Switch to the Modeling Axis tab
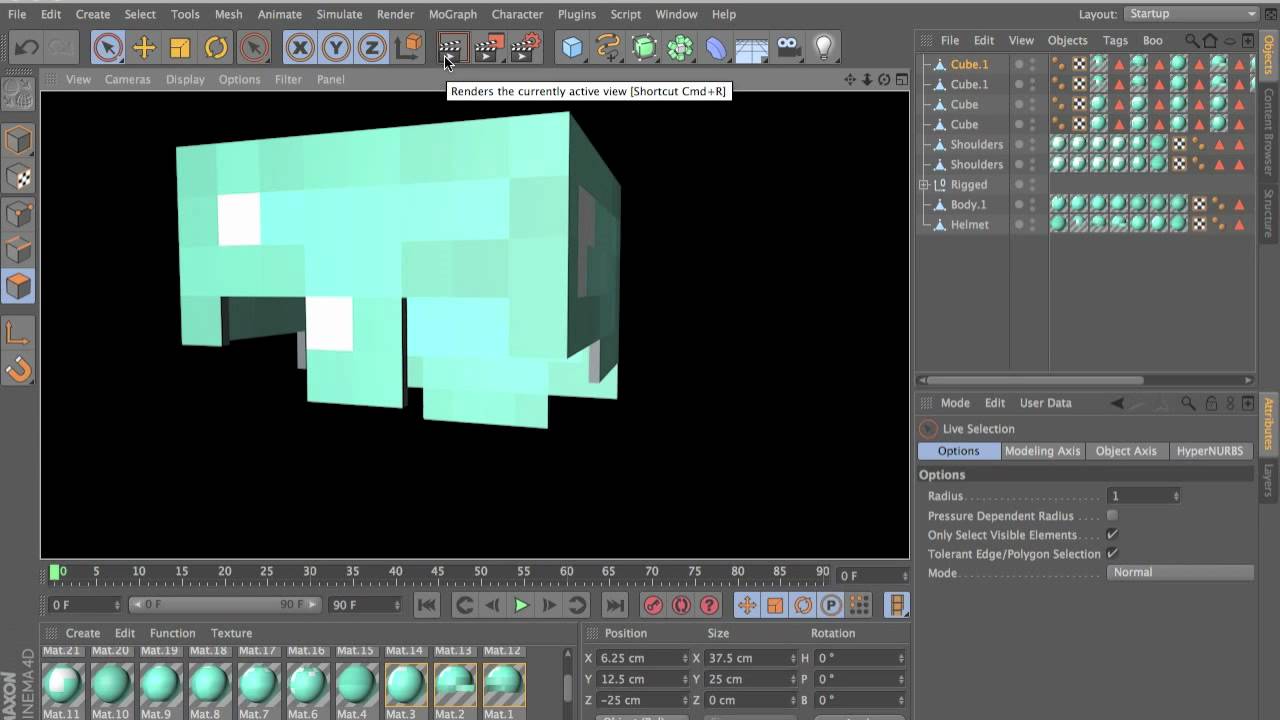The image size is (1280, 720). [1042, 451]
